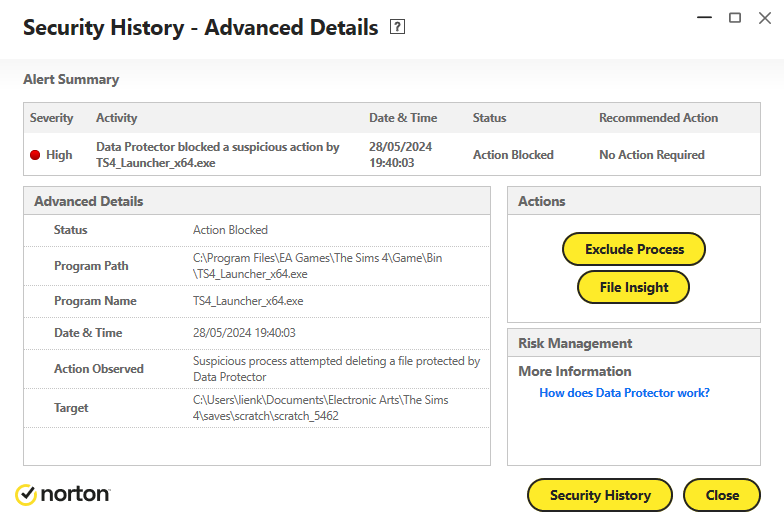Select the Status column header
This screenshot has width=784, height=519.
[490, 118]
